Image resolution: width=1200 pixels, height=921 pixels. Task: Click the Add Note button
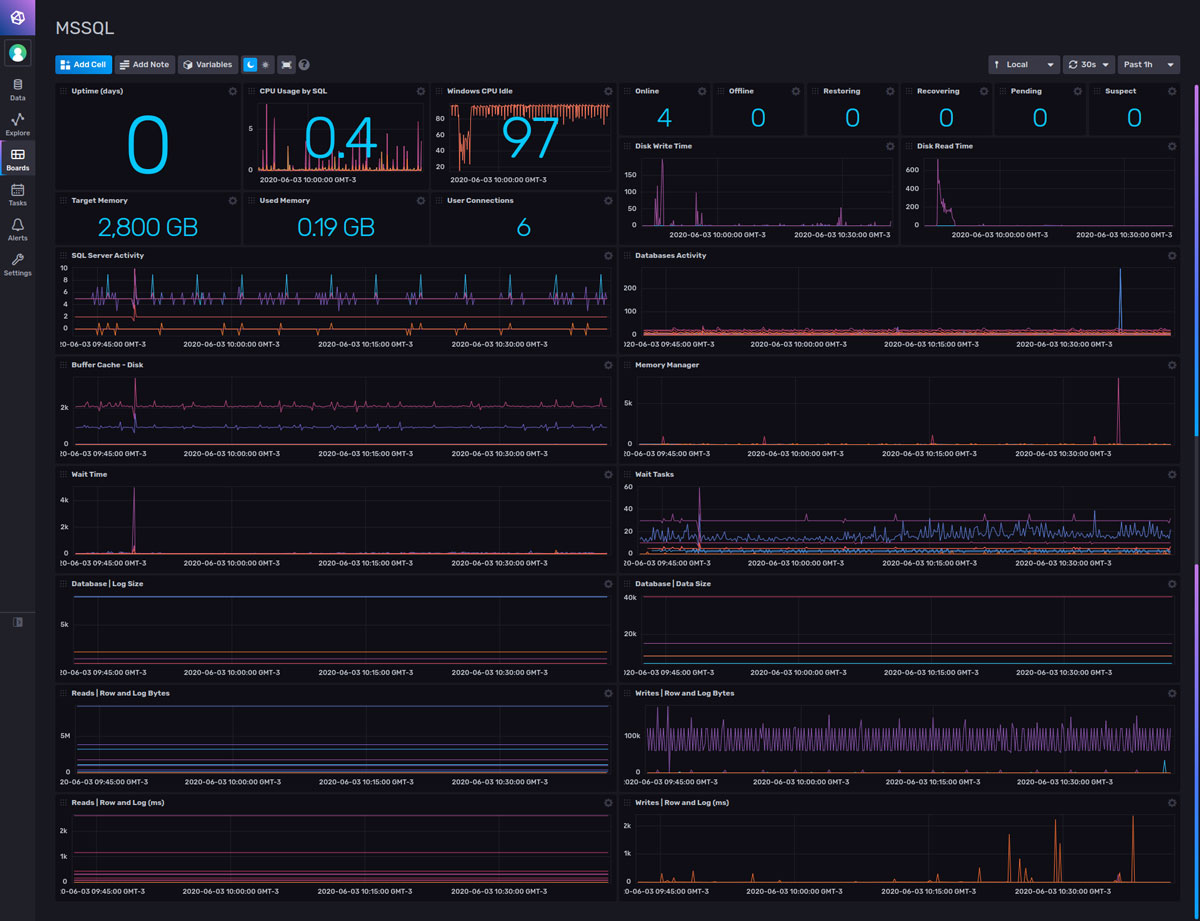144,65
